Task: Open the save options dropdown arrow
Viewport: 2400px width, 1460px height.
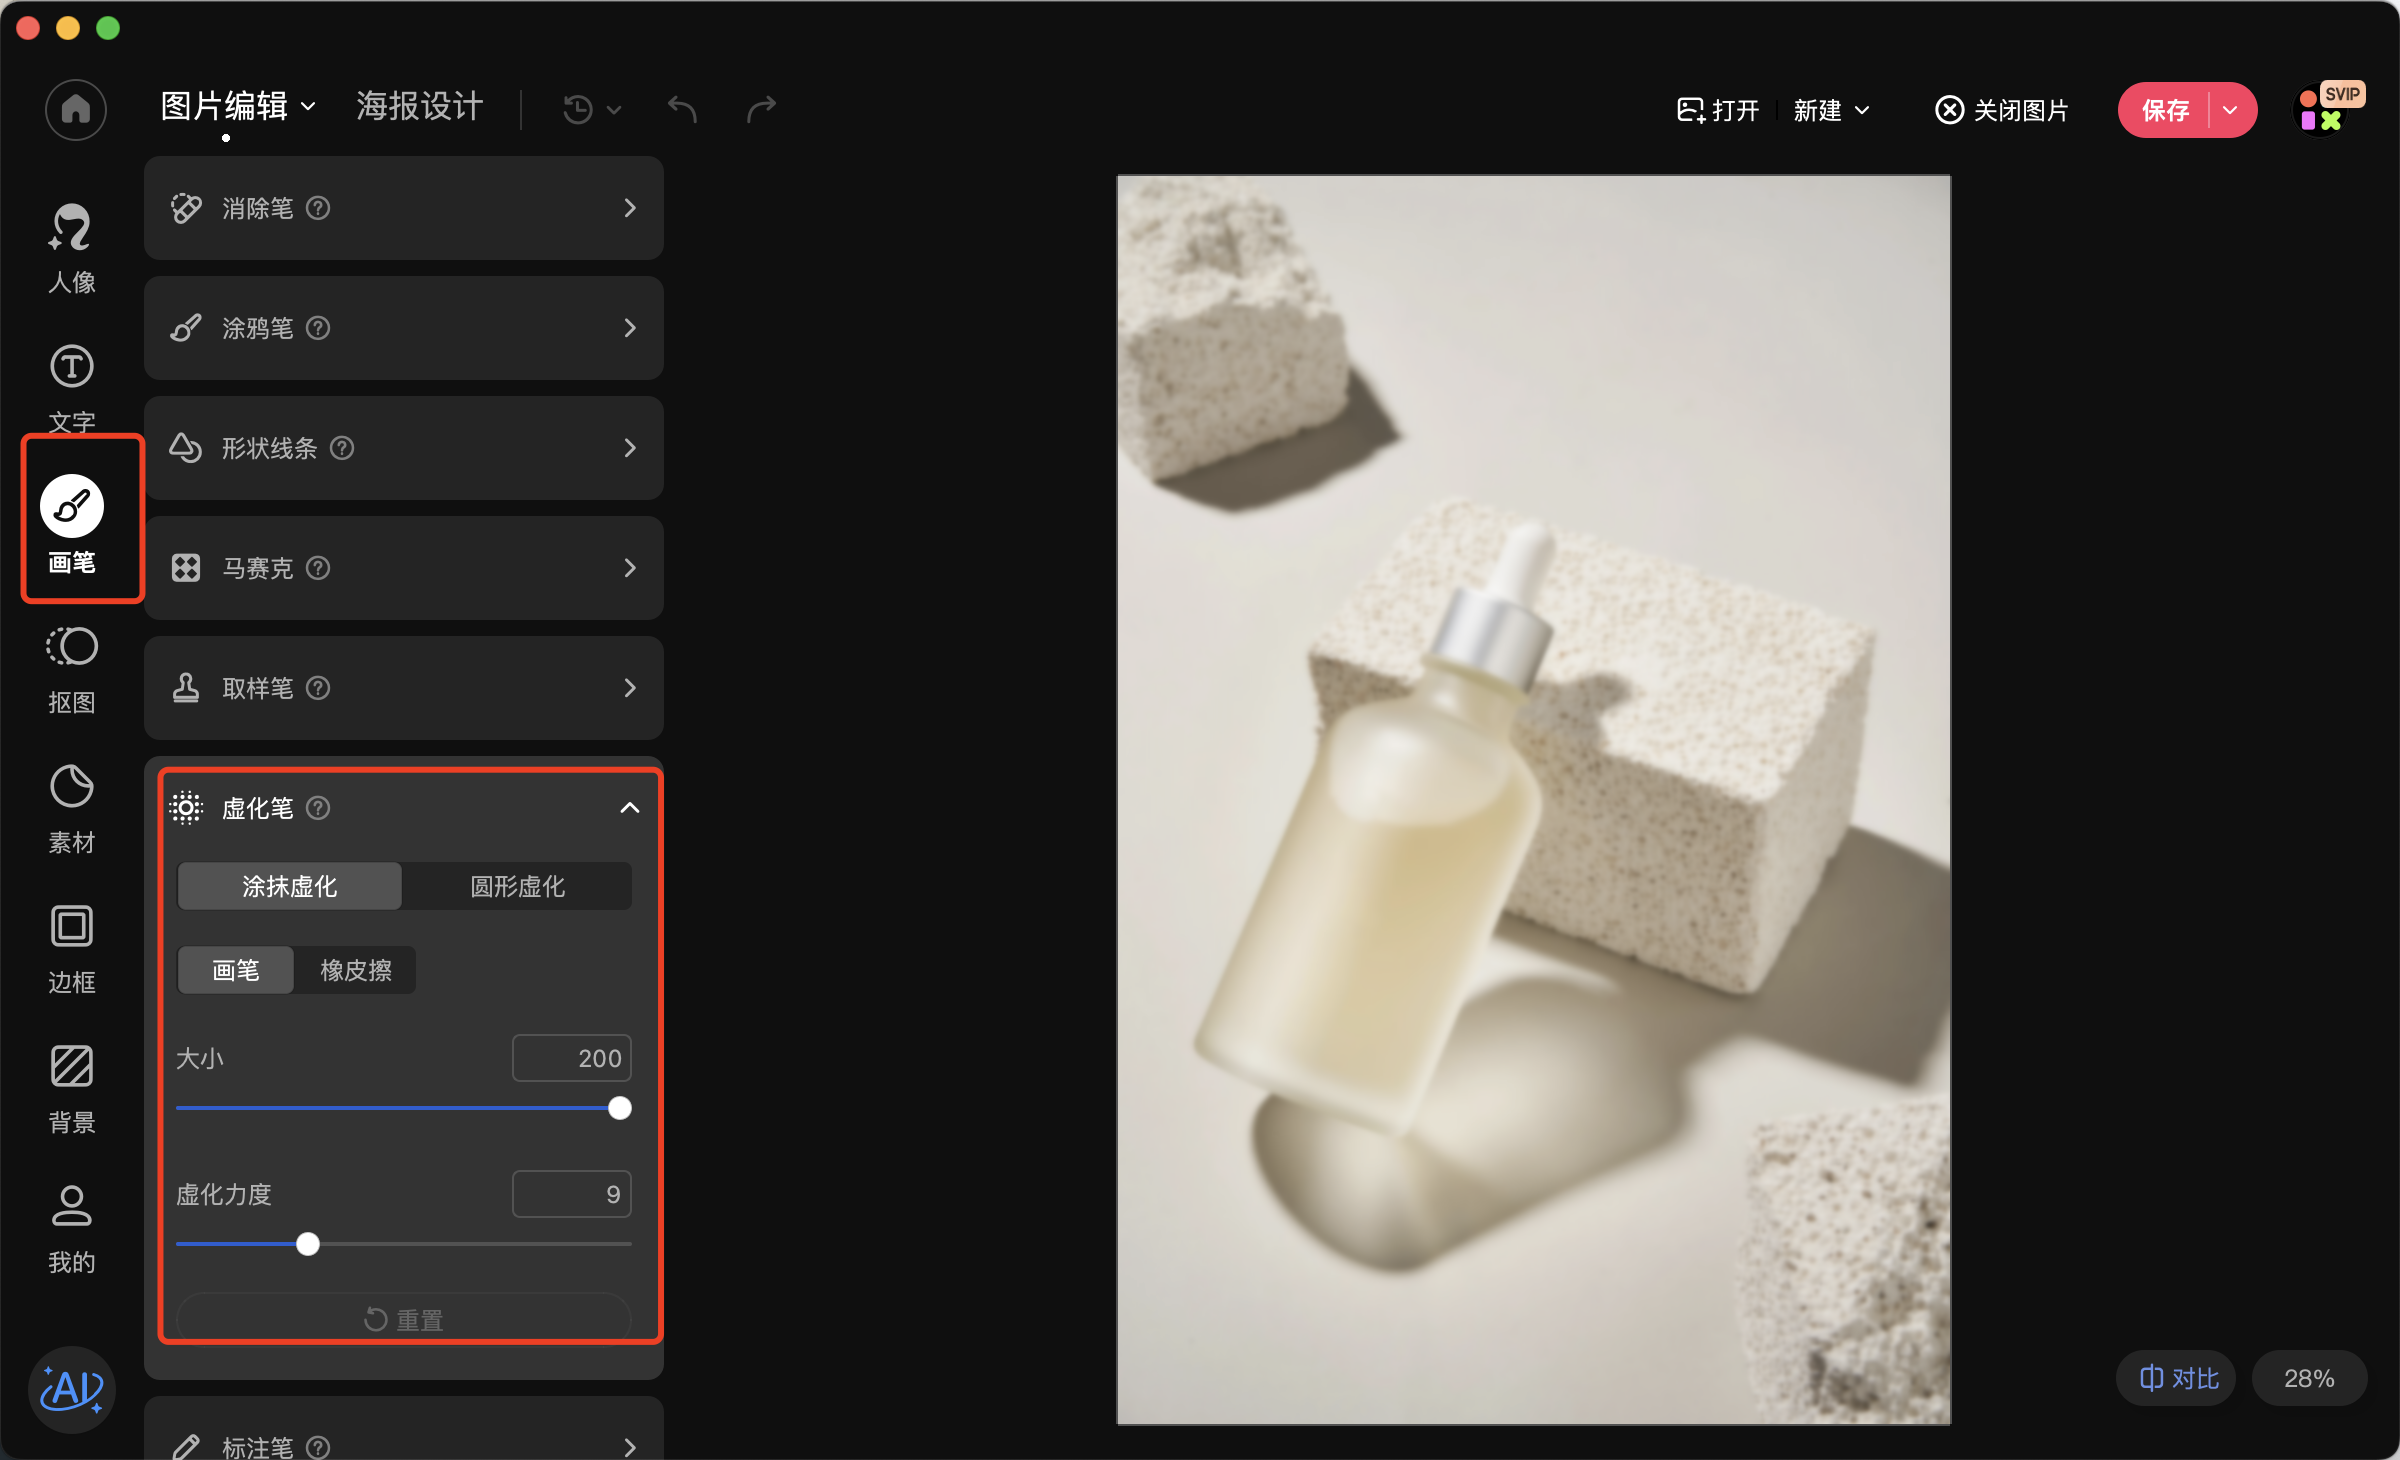Action: pos(2230,110)
